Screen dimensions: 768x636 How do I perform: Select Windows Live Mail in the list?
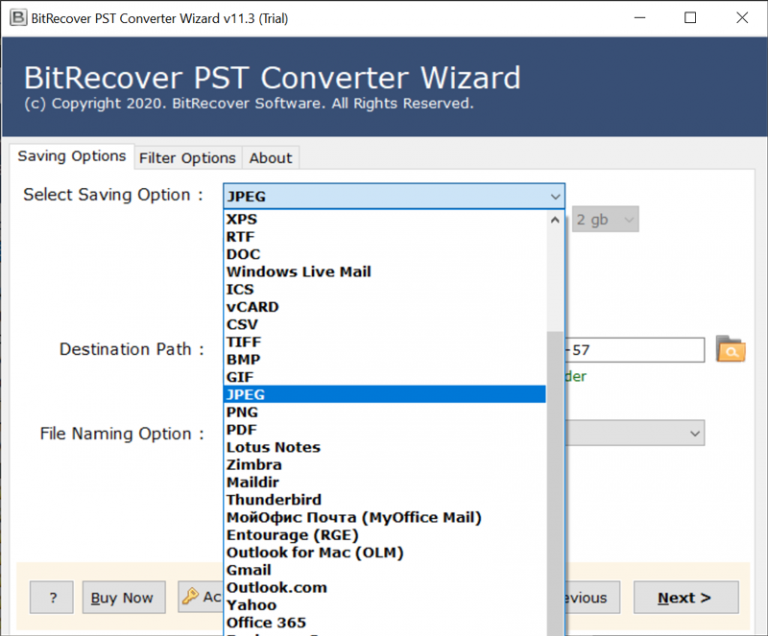pos(384,272)
